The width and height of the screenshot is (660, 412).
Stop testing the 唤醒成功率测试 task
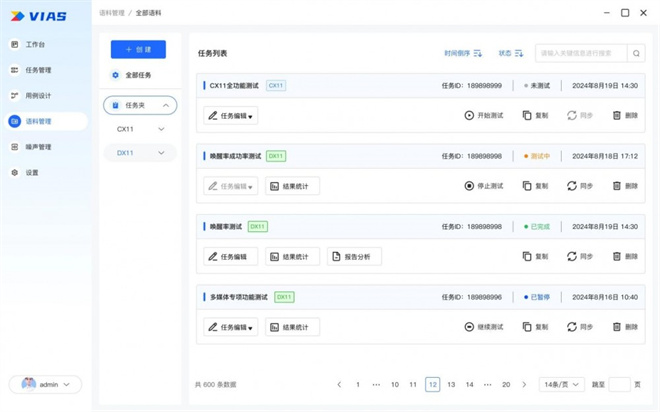[484, 186]
